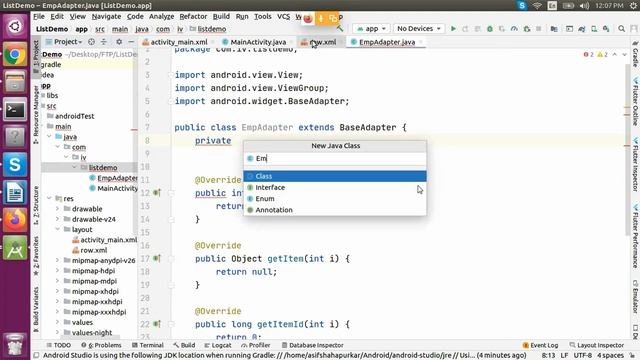
Task: Select Enum in New Java Class popup
Action: [x=335, y=199]
